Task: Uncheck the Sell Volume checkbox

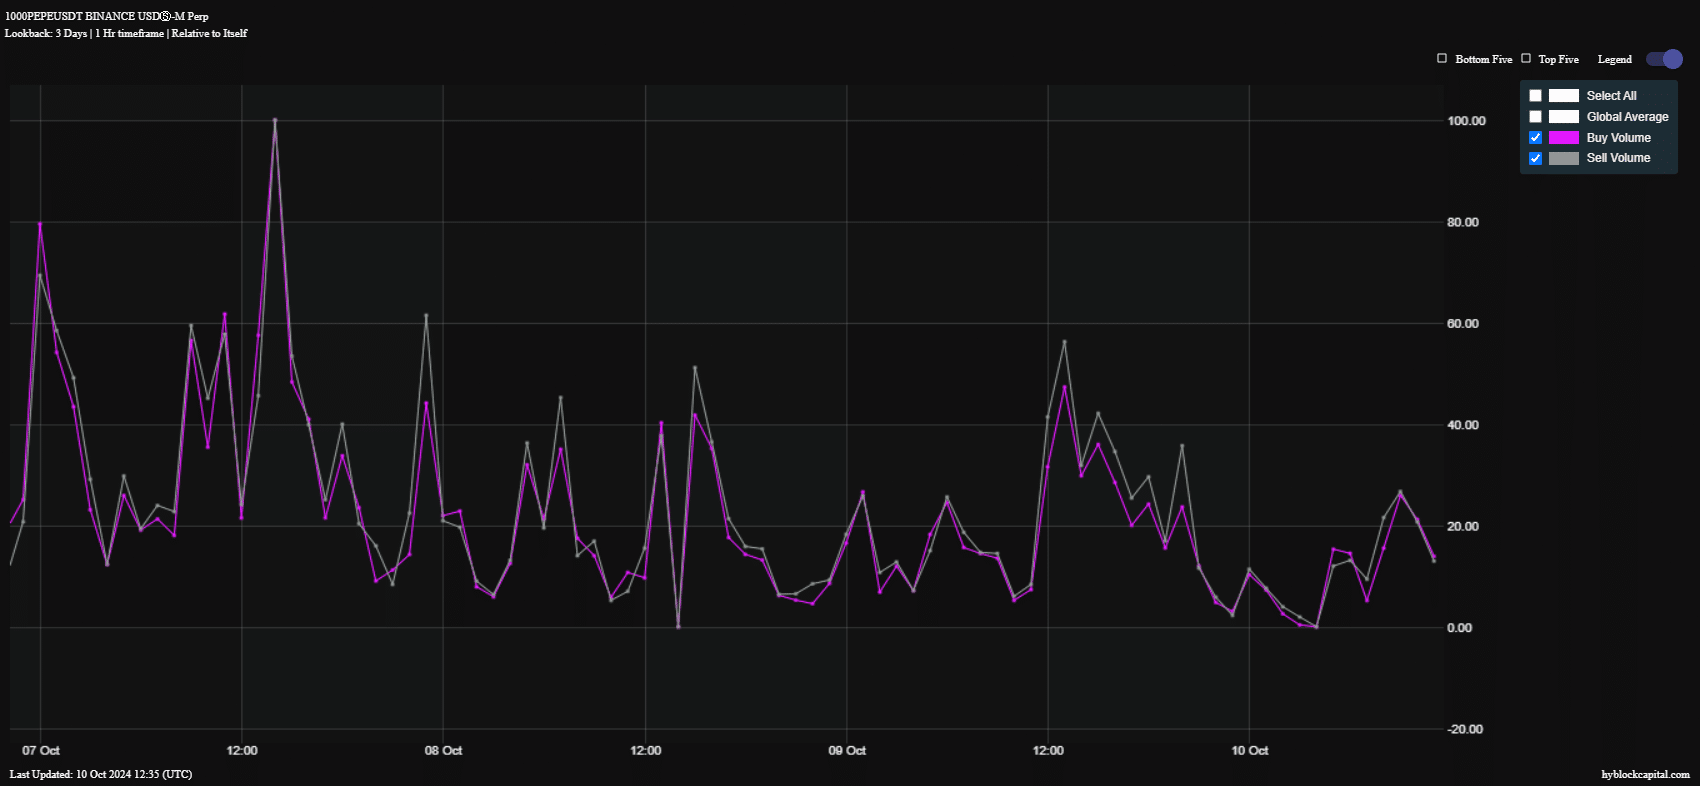Action: coord(1535,158)
